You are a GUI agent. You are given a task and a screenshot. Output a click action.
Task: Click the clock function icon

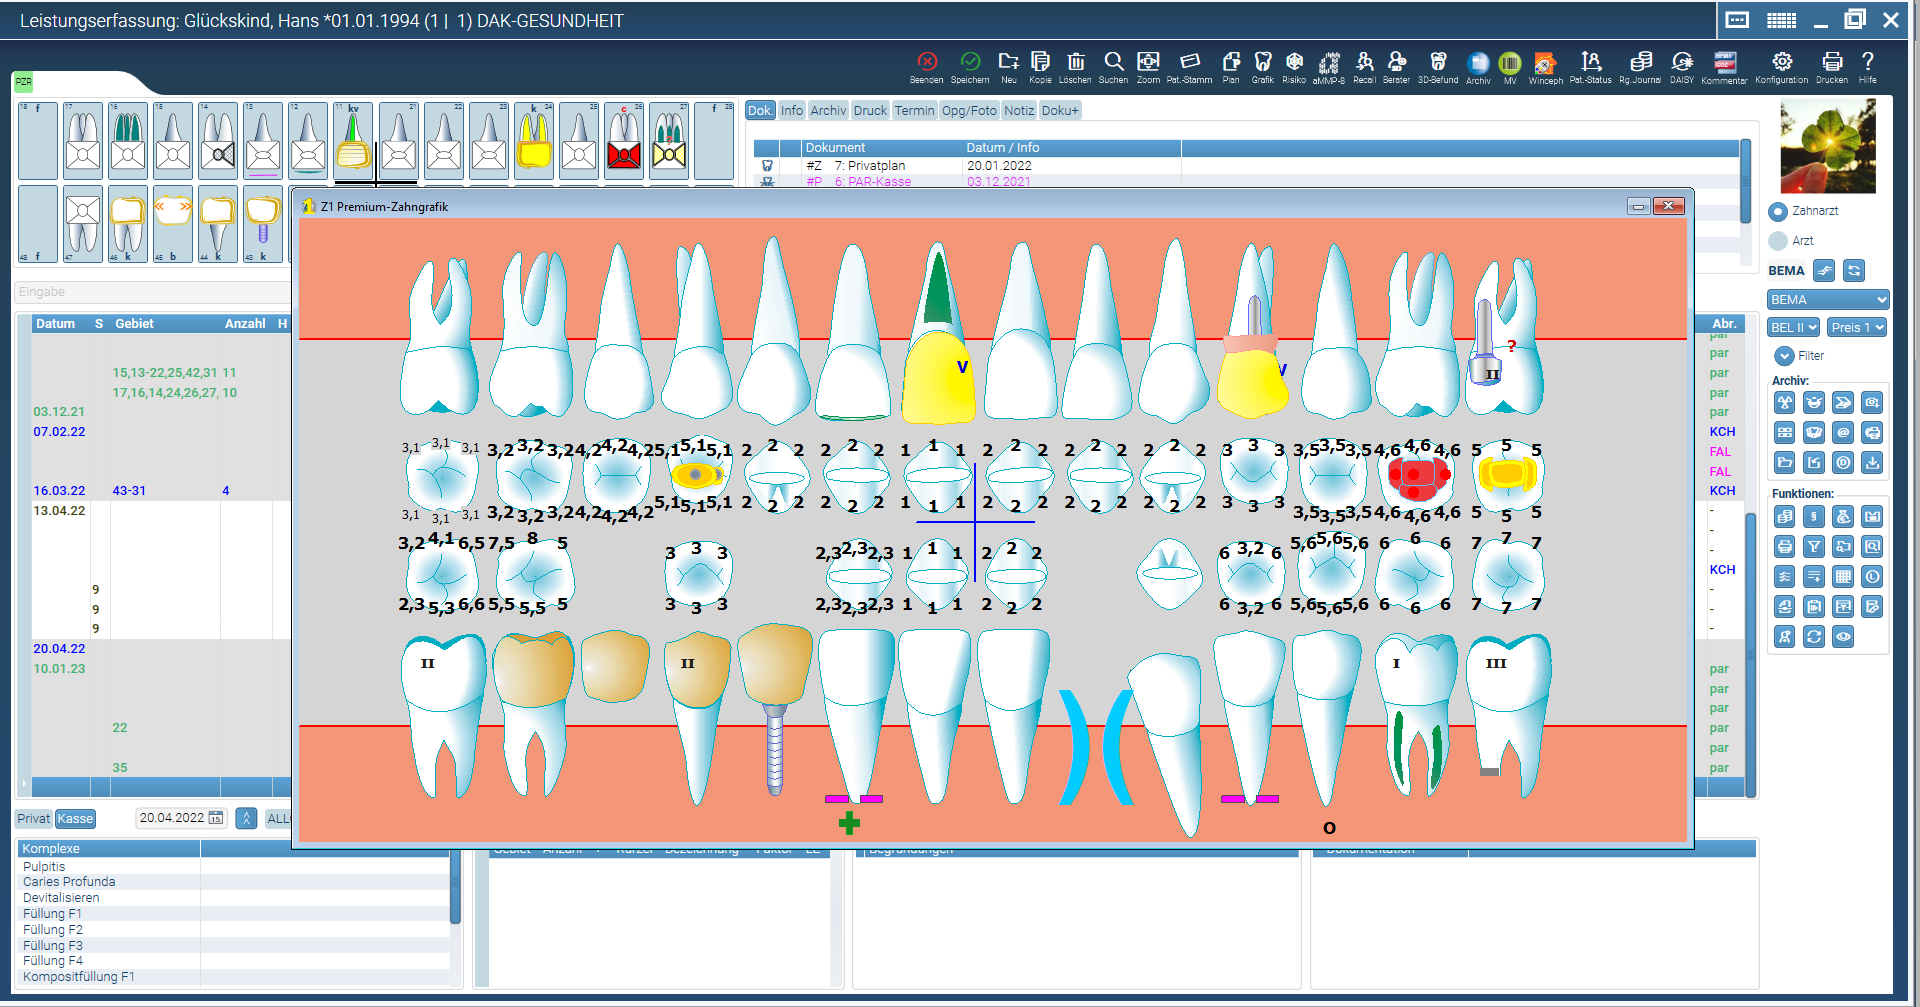1872,576
